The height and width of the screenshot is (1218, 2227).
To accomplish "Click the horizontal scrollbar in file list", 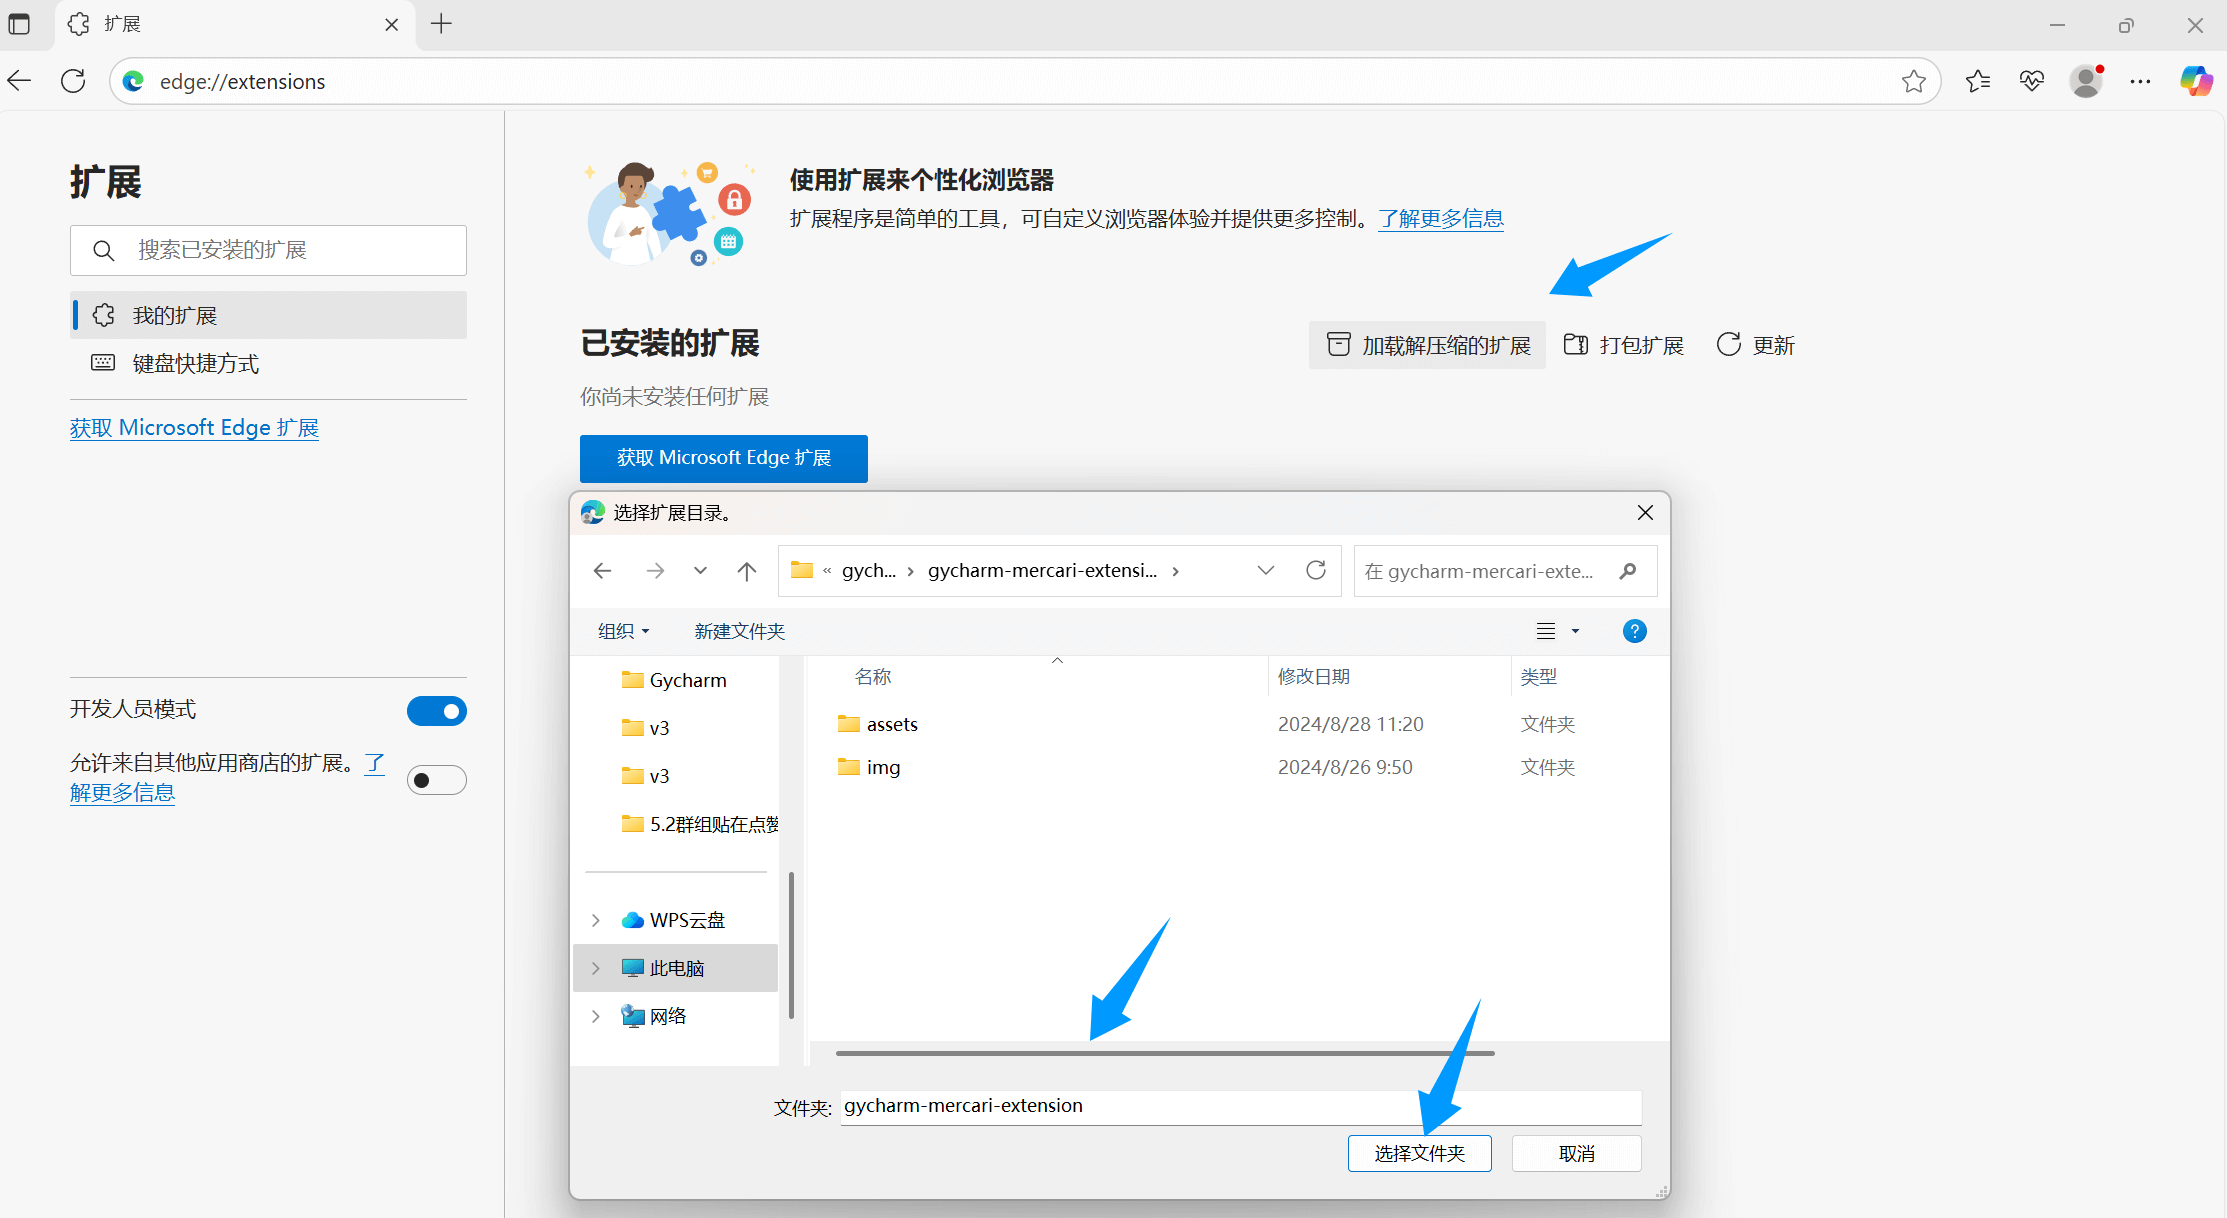I will 1164,1053.
